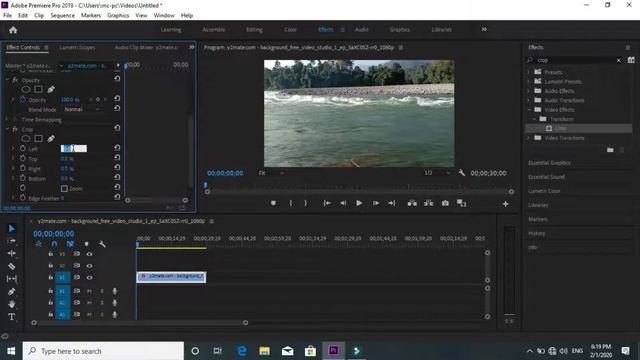The height and width of the screenshot is (360, 640).
Task: Collapse the Video Effects folder
Action: 529,109
